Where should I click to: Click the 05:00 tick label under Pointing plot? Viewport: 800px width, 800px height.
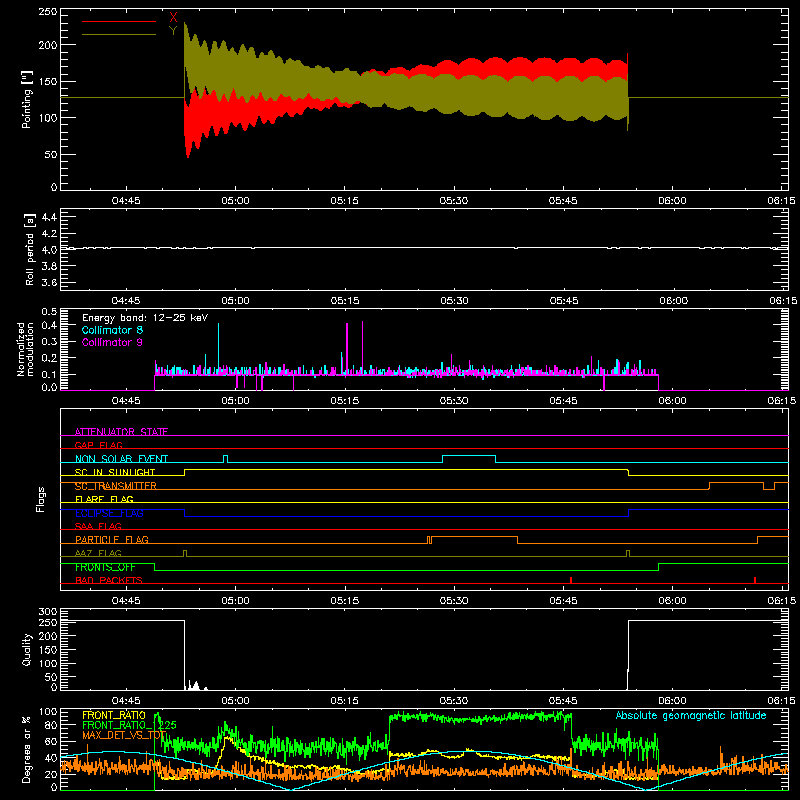[x=235, y=201]
